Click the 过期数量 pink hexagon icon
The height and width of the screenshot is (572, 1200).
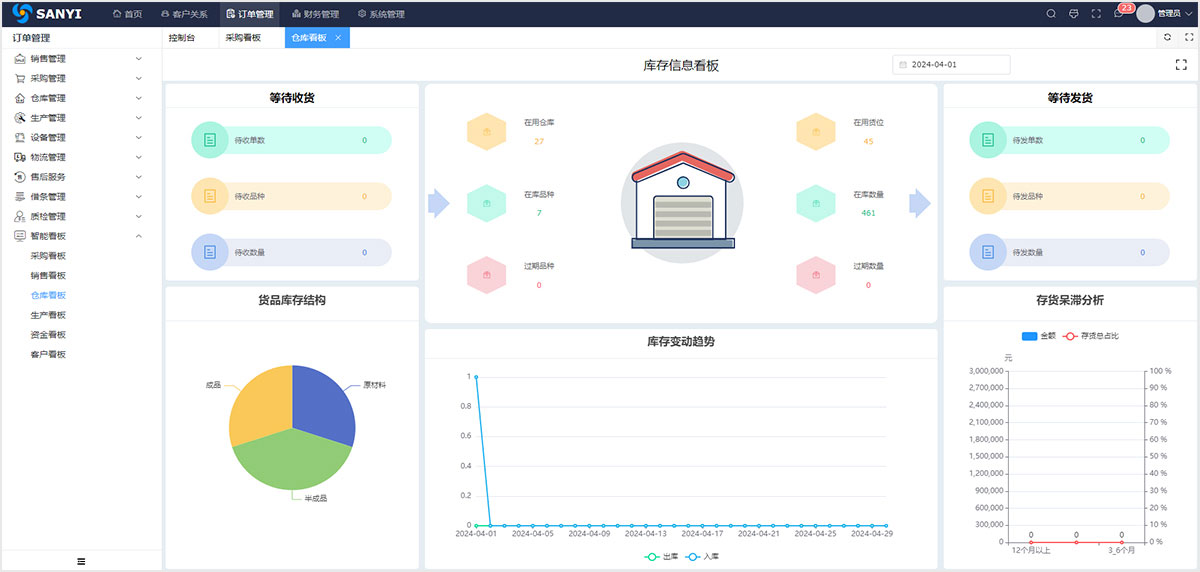pyautogui.click(x=816, y=275)
